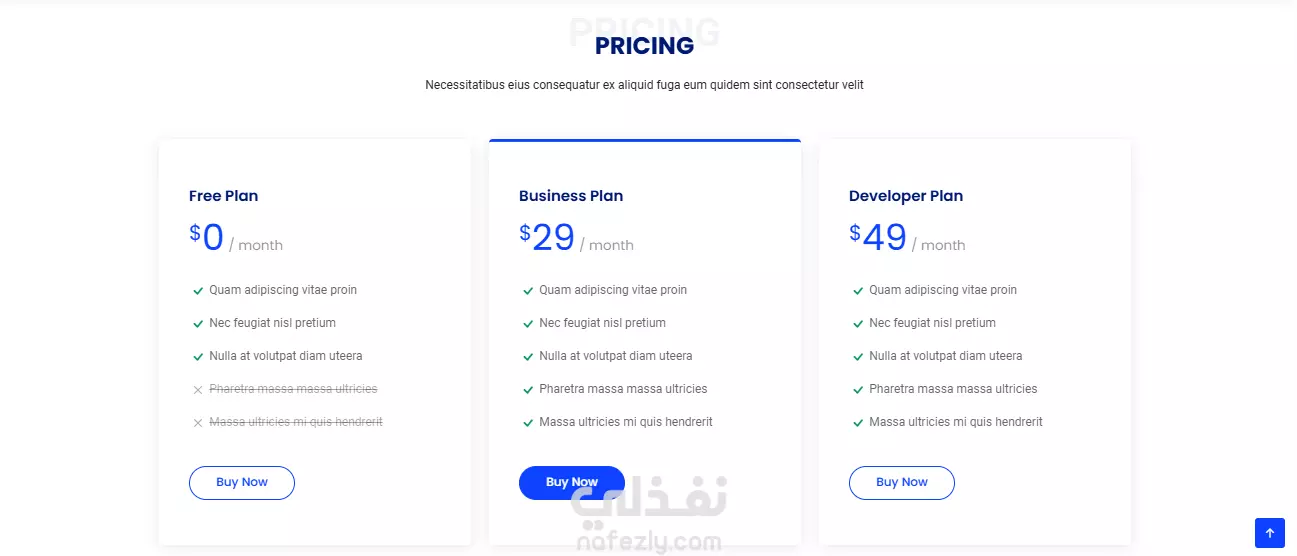Click the $49 price in Developer Plan
Screen dimensions: 1297x556
[x=878, y=238]
